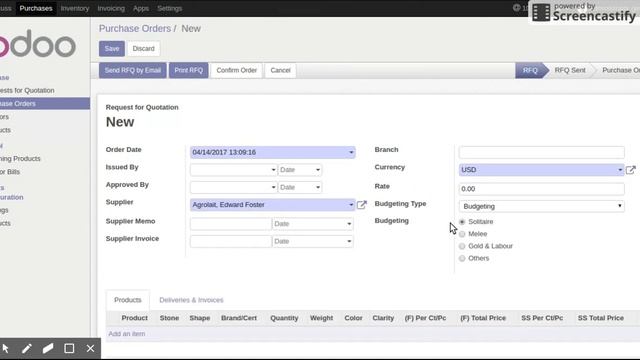Click the SS Per Ct/Pc column header

coord(542,318)
